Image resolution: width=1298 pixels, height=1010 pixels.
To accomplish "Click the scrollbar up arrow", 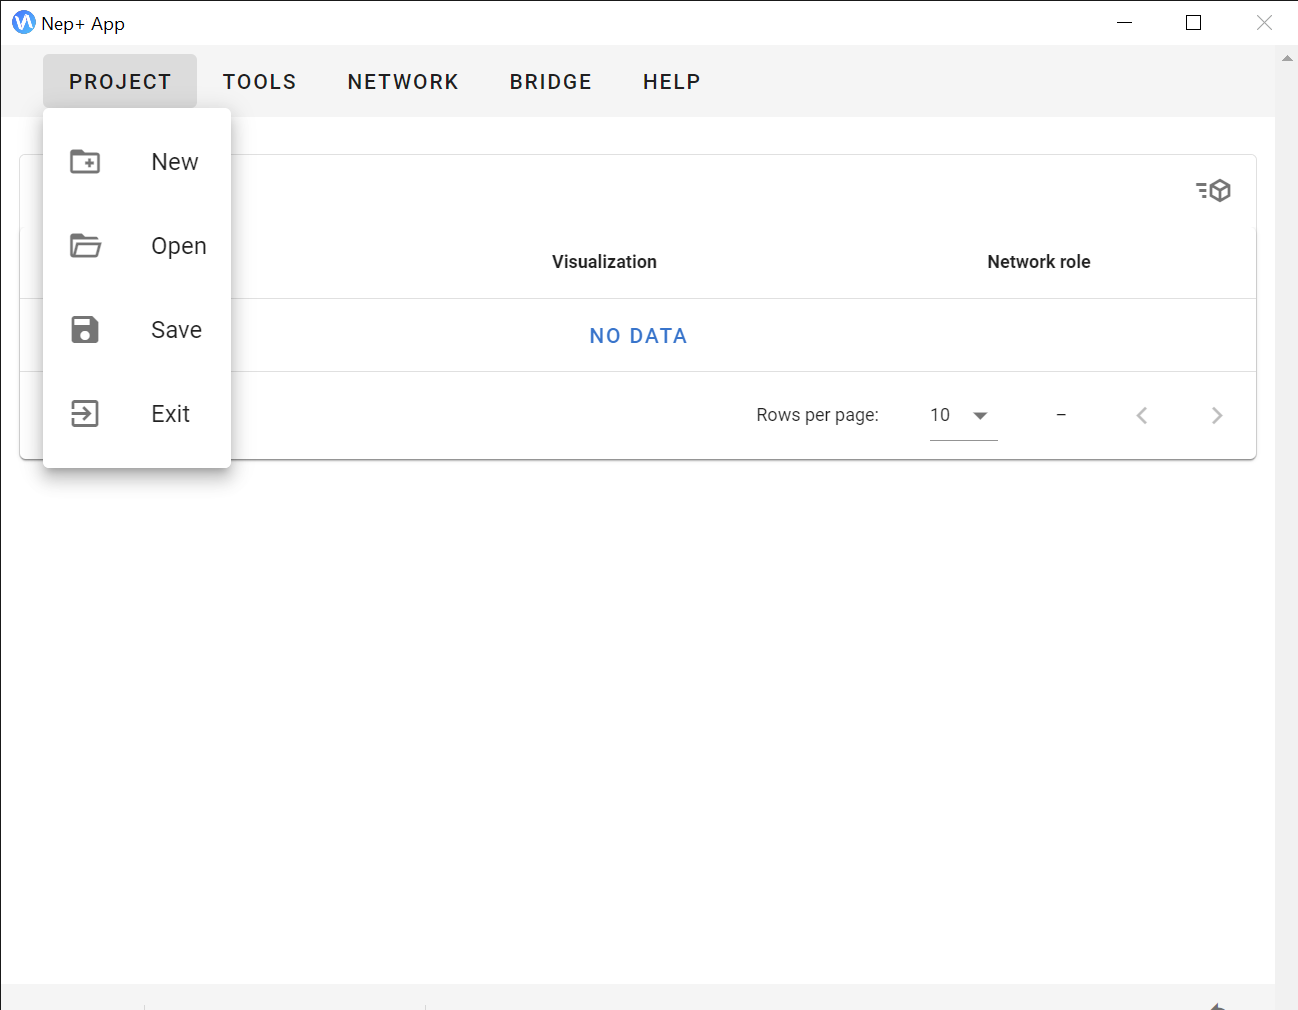I will point(1287,59).
